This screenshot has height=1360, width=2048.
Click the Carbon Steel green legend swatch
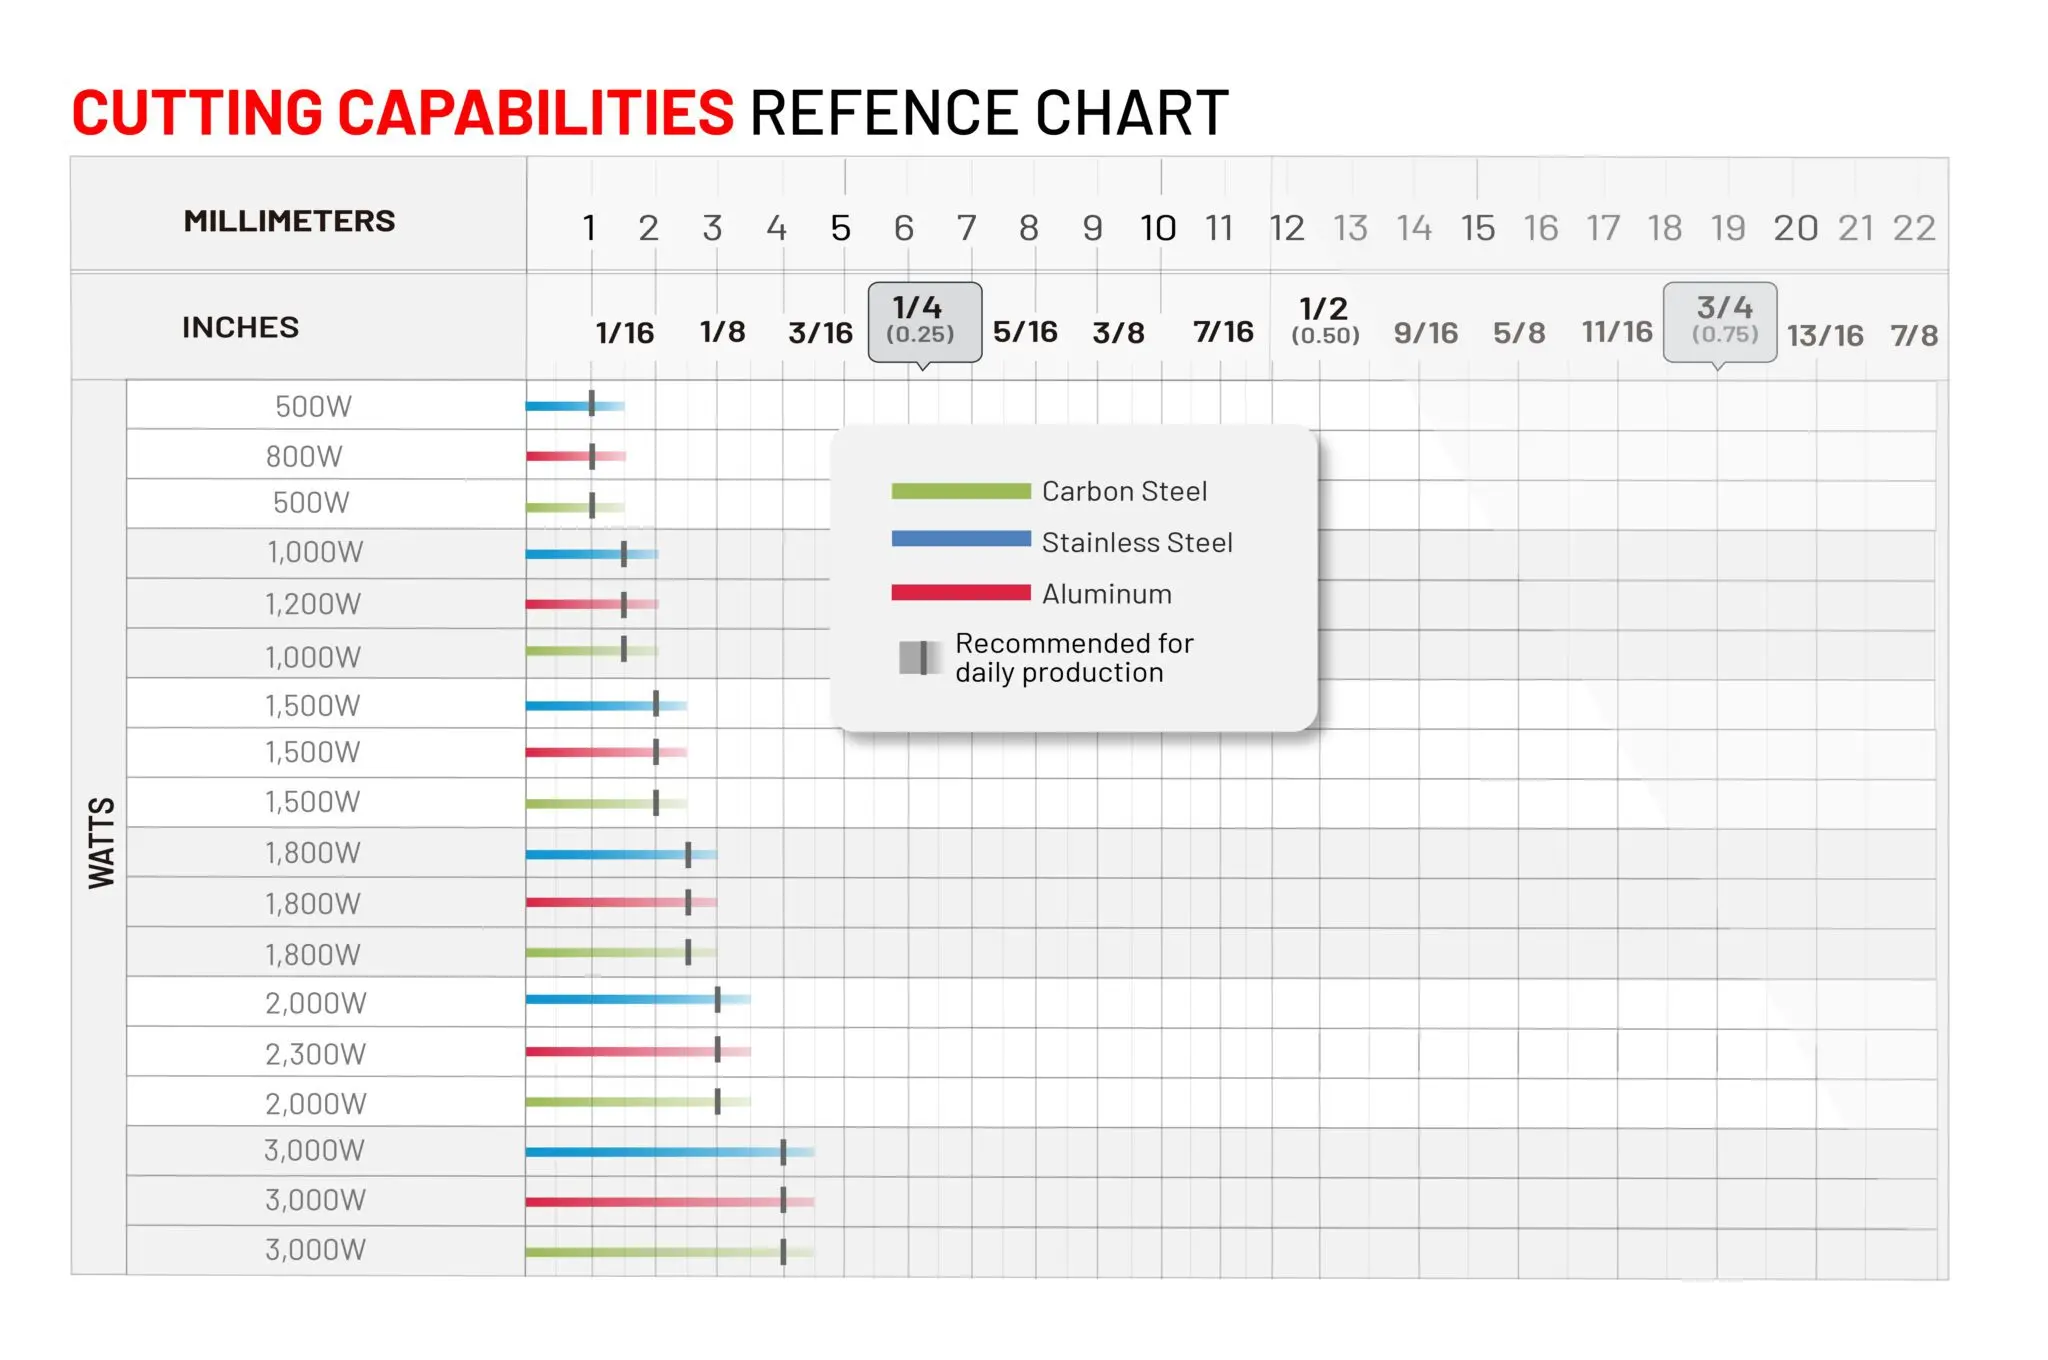click(x=960, y=491)
